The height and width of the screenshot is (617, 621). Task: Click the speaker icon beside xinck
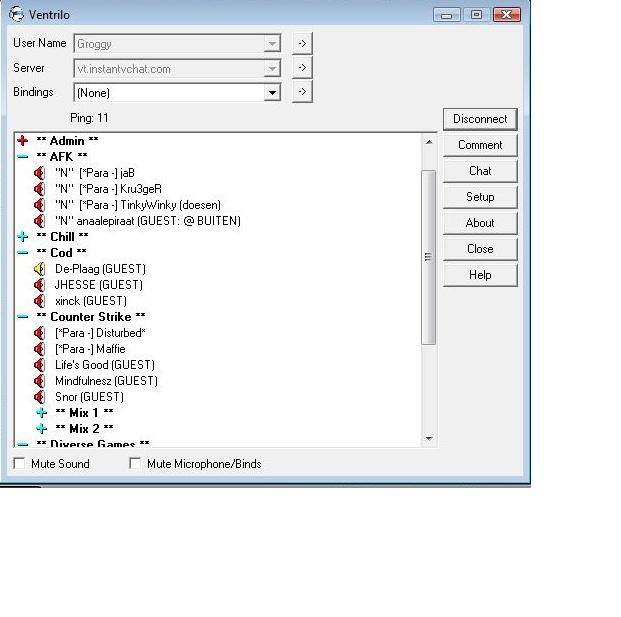40,301
